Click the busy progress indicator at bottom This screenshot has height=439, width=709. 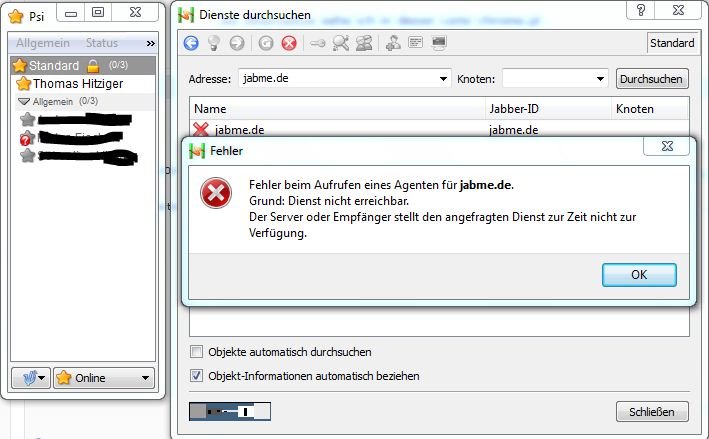coord(230,411)
